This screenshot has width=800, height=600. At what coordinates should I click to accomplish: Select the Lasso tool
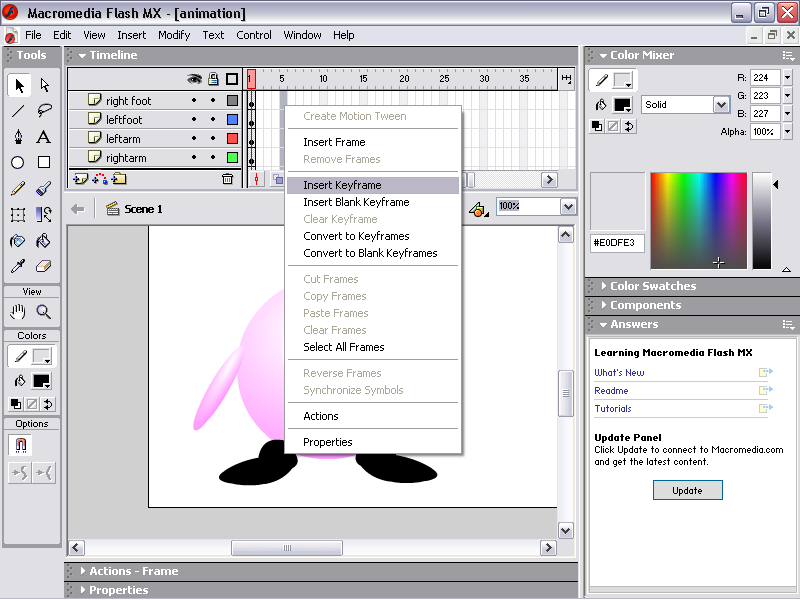pyautogui.click(x=44, y=111)
